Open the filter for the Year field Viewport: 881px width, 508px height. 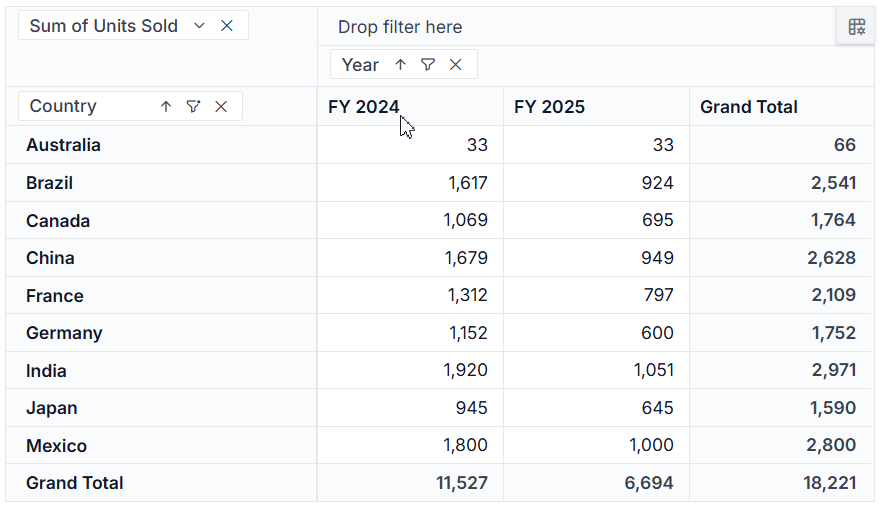tap(428, 65)
